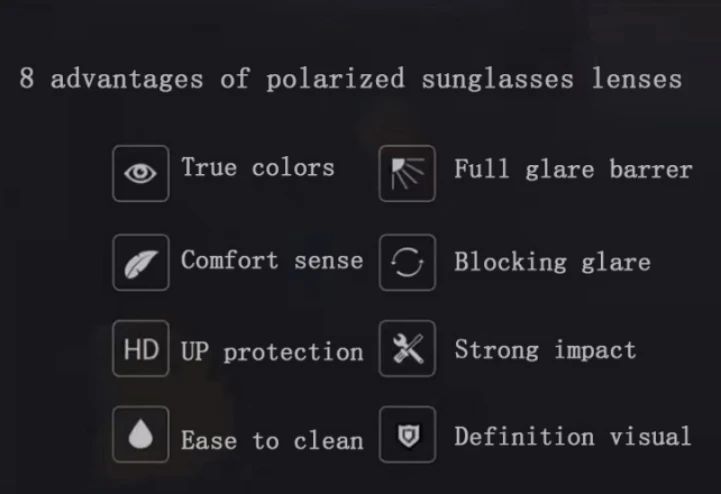721x494 pixels.
Task: Select the Definition visual text
Action: (572, 436)
